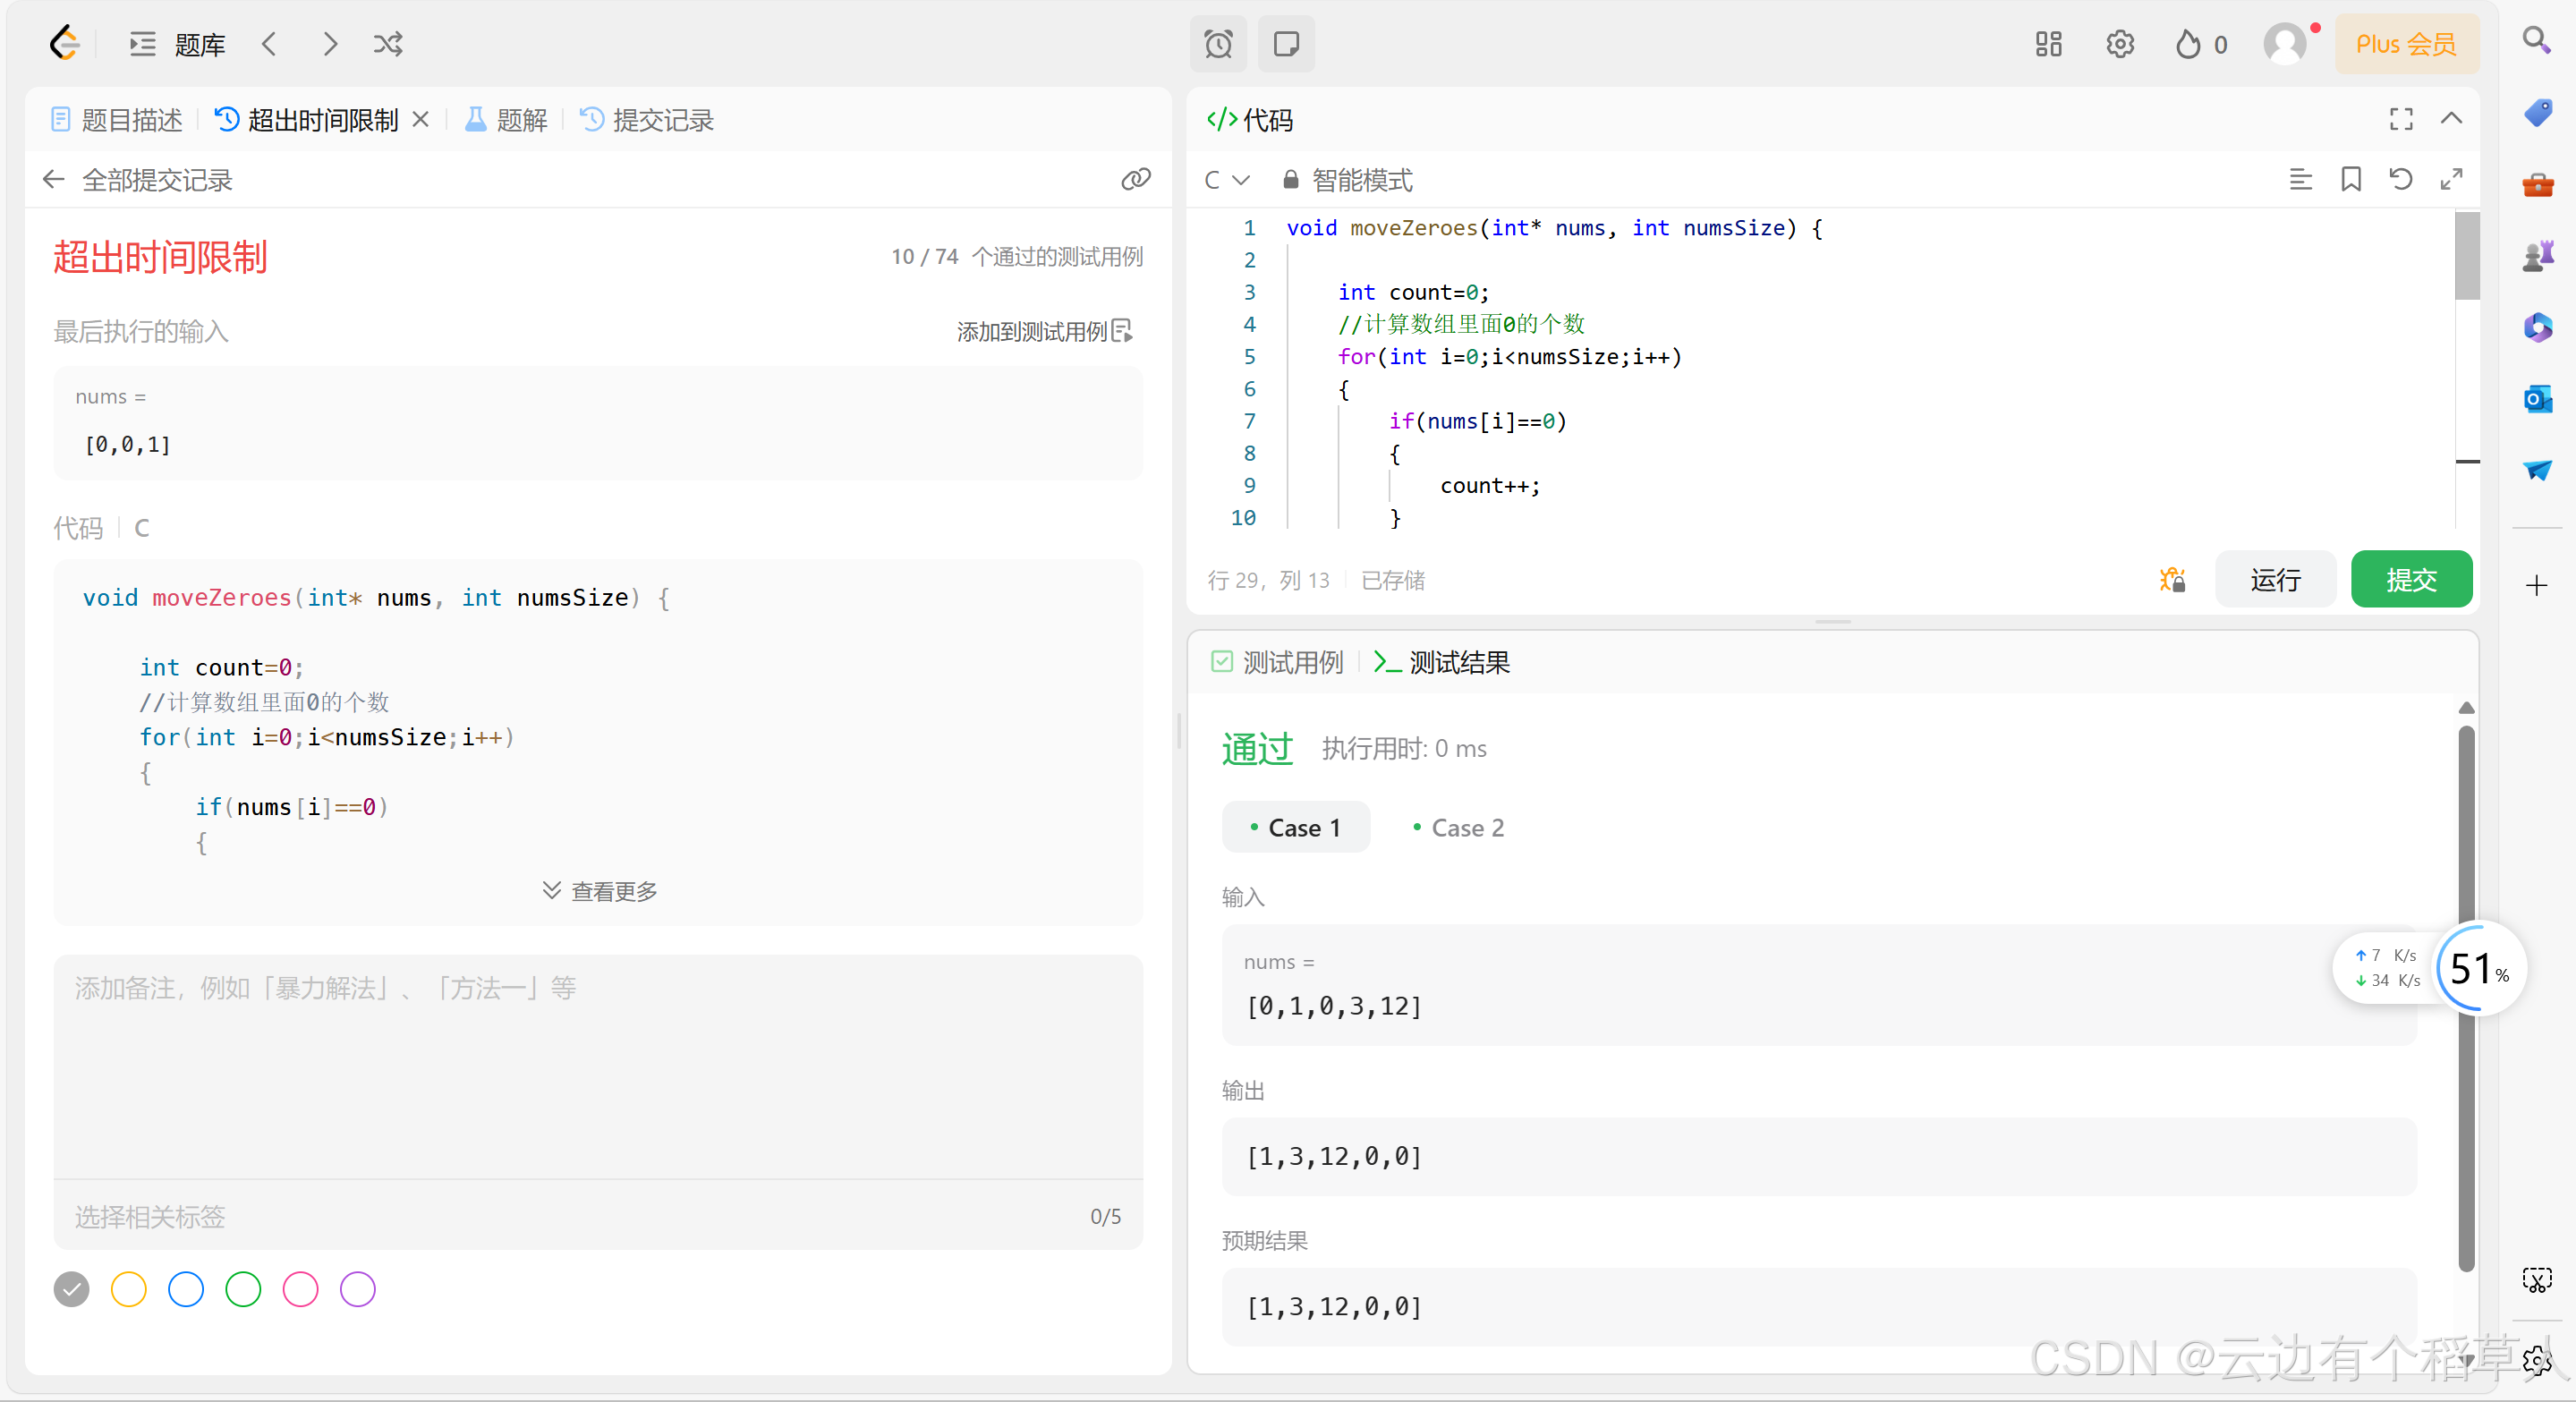Collapse the 代码 panel chevron
The width and height of the screenshot is (2576, 1402).
[2451, 119]
